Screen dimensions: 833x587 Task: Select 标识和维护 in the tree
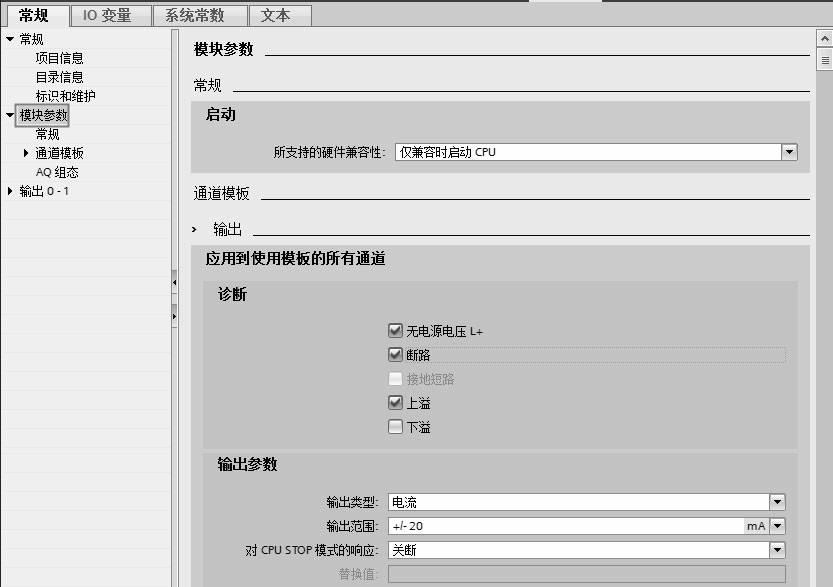[65, 96]
